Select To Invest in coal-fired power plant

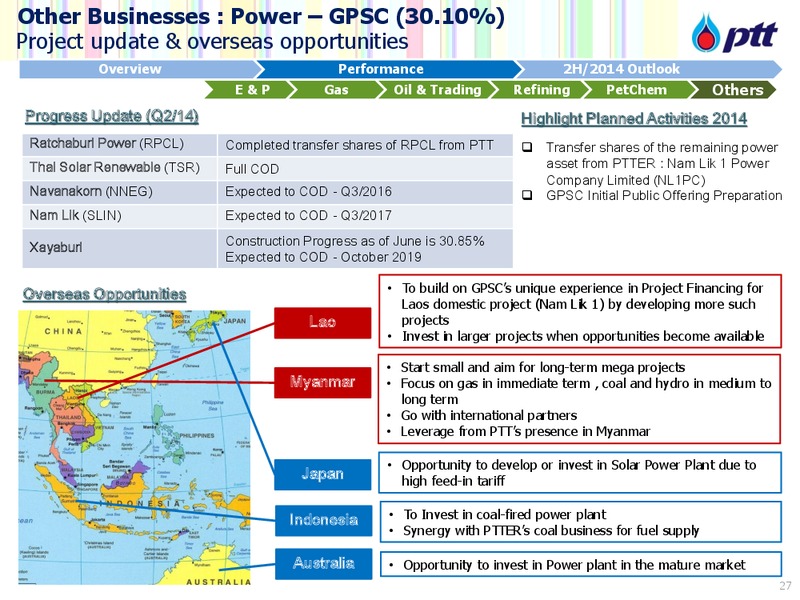coord(505,514)
